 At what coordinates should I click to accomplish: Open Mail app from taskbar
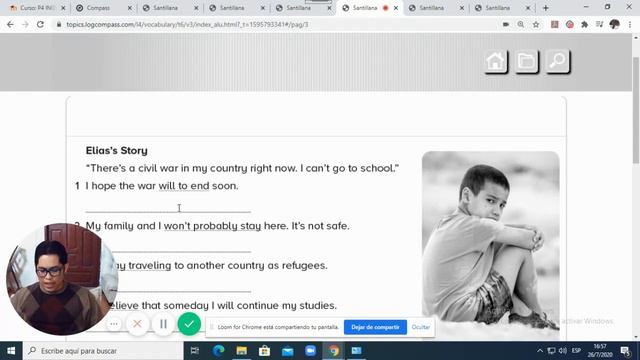click(288, 351)
